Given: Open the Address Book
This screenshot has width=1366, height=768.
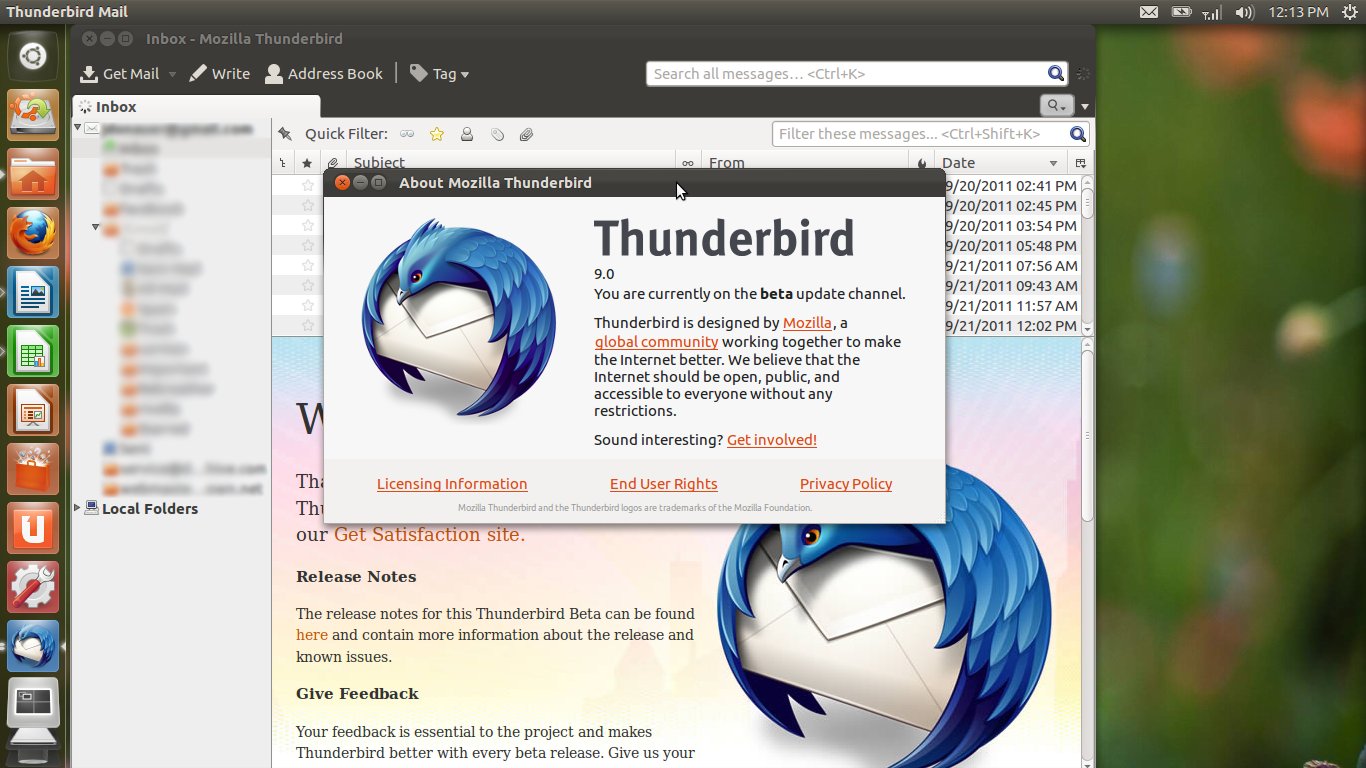Looking at the screenshot, I should click(x=324, y=74).
